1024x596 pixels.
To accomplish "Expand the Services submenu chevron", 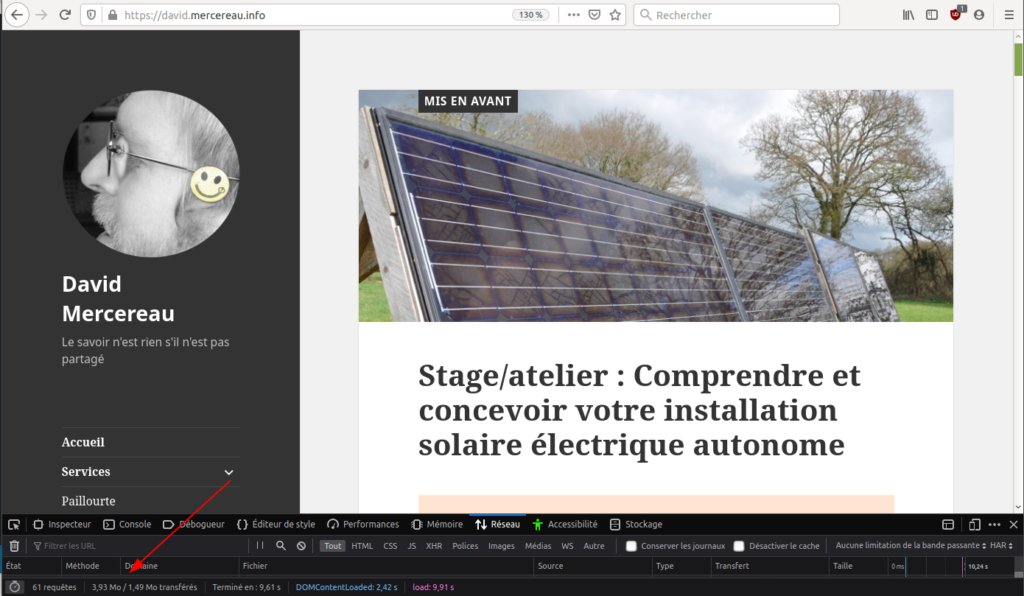I will pyautogui.click(x=229, y=472).
